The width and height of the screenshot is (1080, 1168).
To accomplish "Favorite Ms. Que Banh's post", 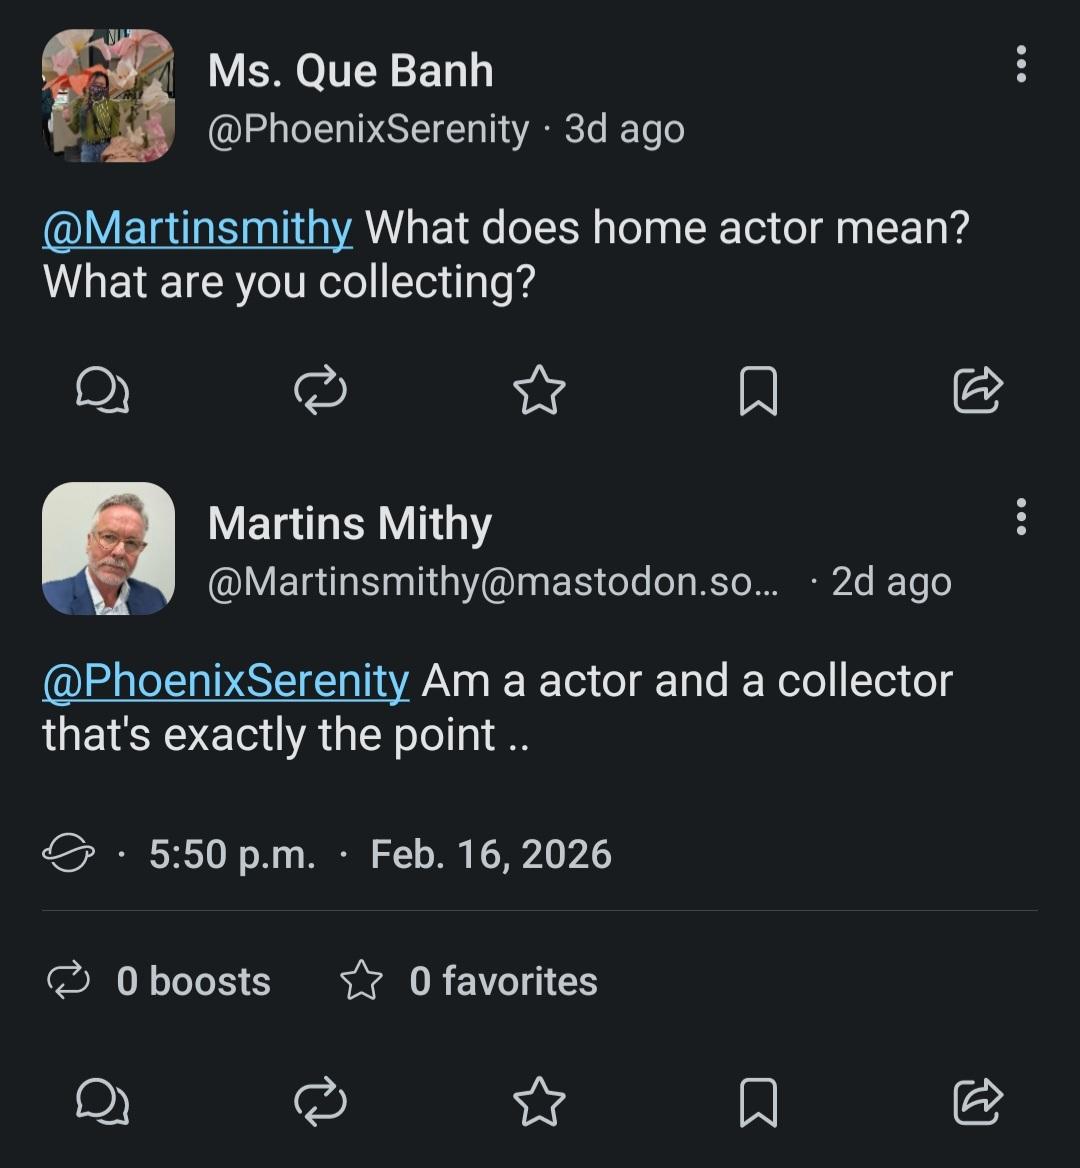I will pos(539,391).
